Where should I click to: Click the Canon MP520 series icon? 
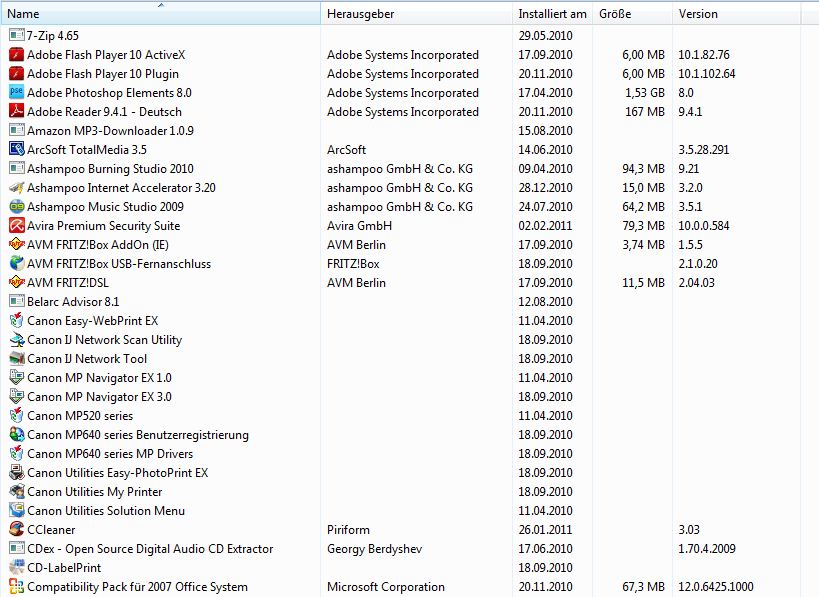(x=17, y=416)
